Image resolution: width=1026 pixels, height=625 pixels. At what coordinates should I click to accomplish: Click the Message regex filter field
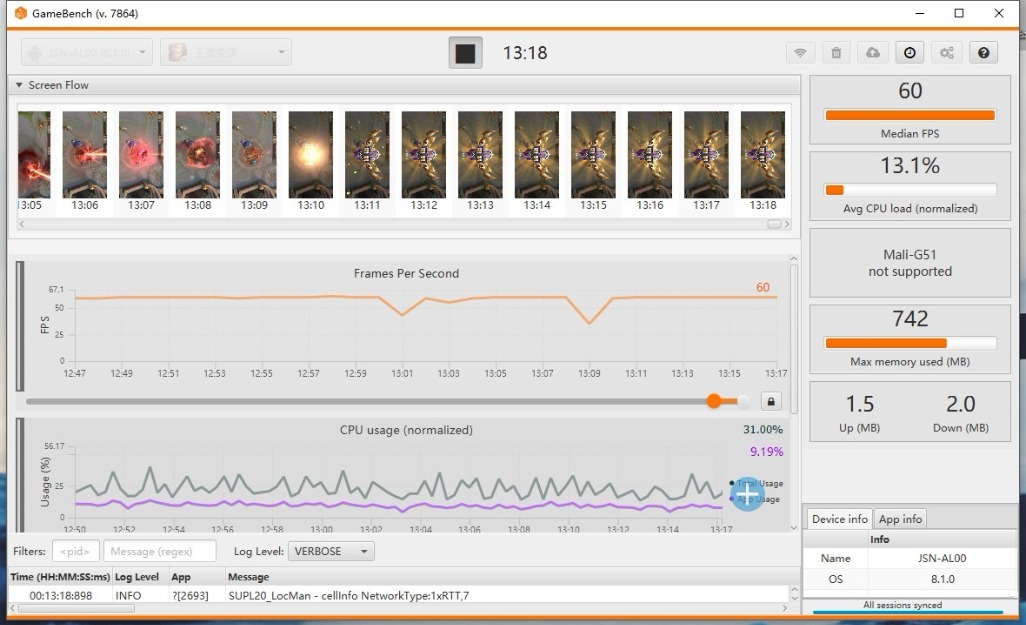(x=160, y=551)
